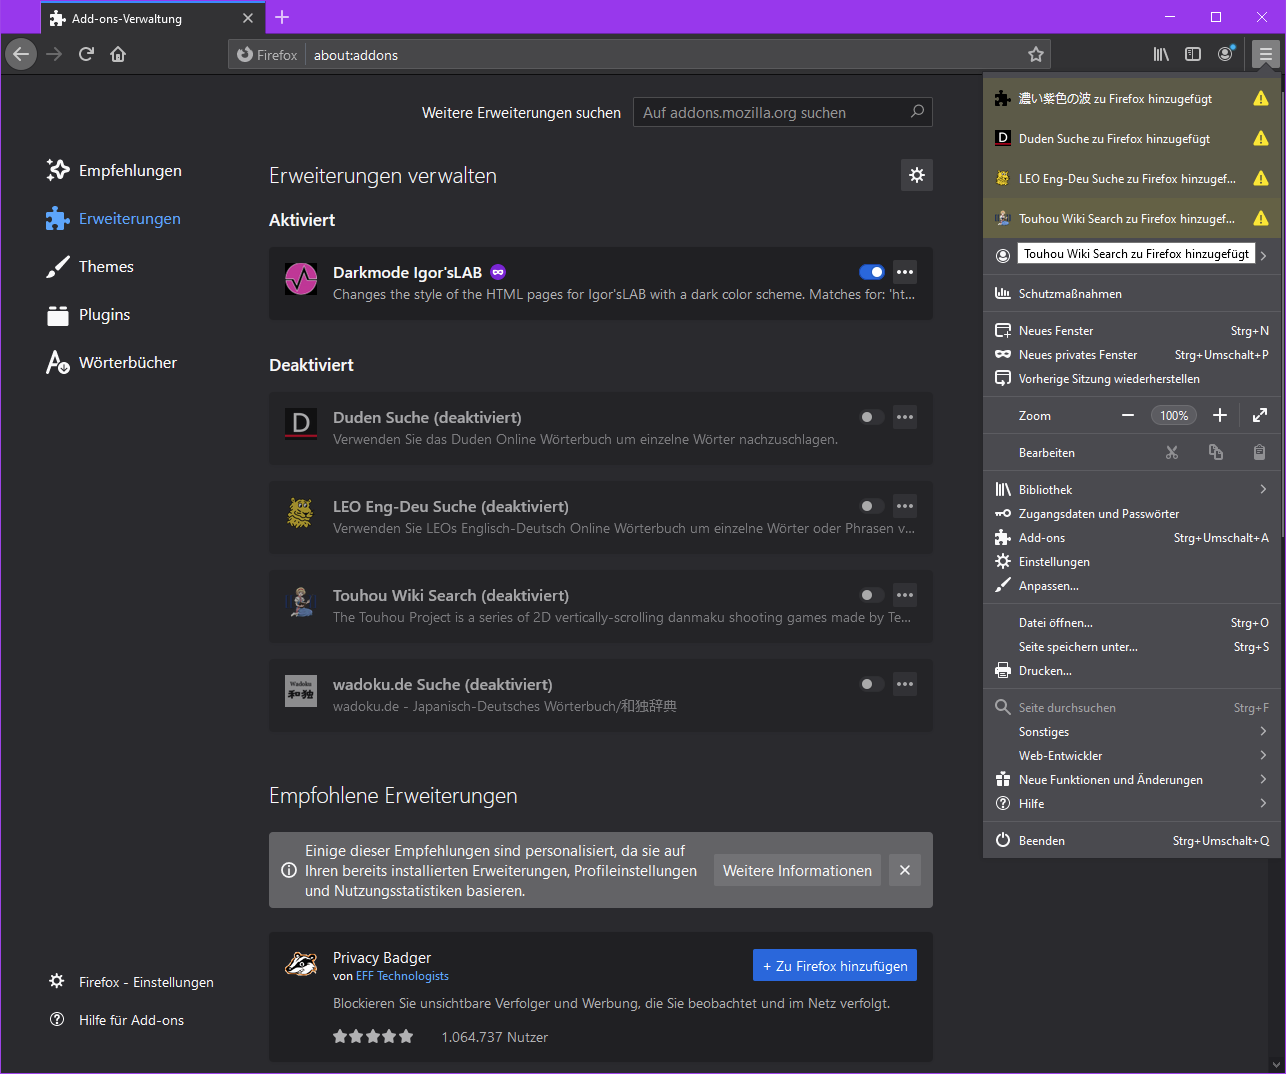Disable the Darkmode Igor'sLAB extension toggle
Image resolution: width=1286 pixels, height=1074 pixels.
click(x=872, y=272)
